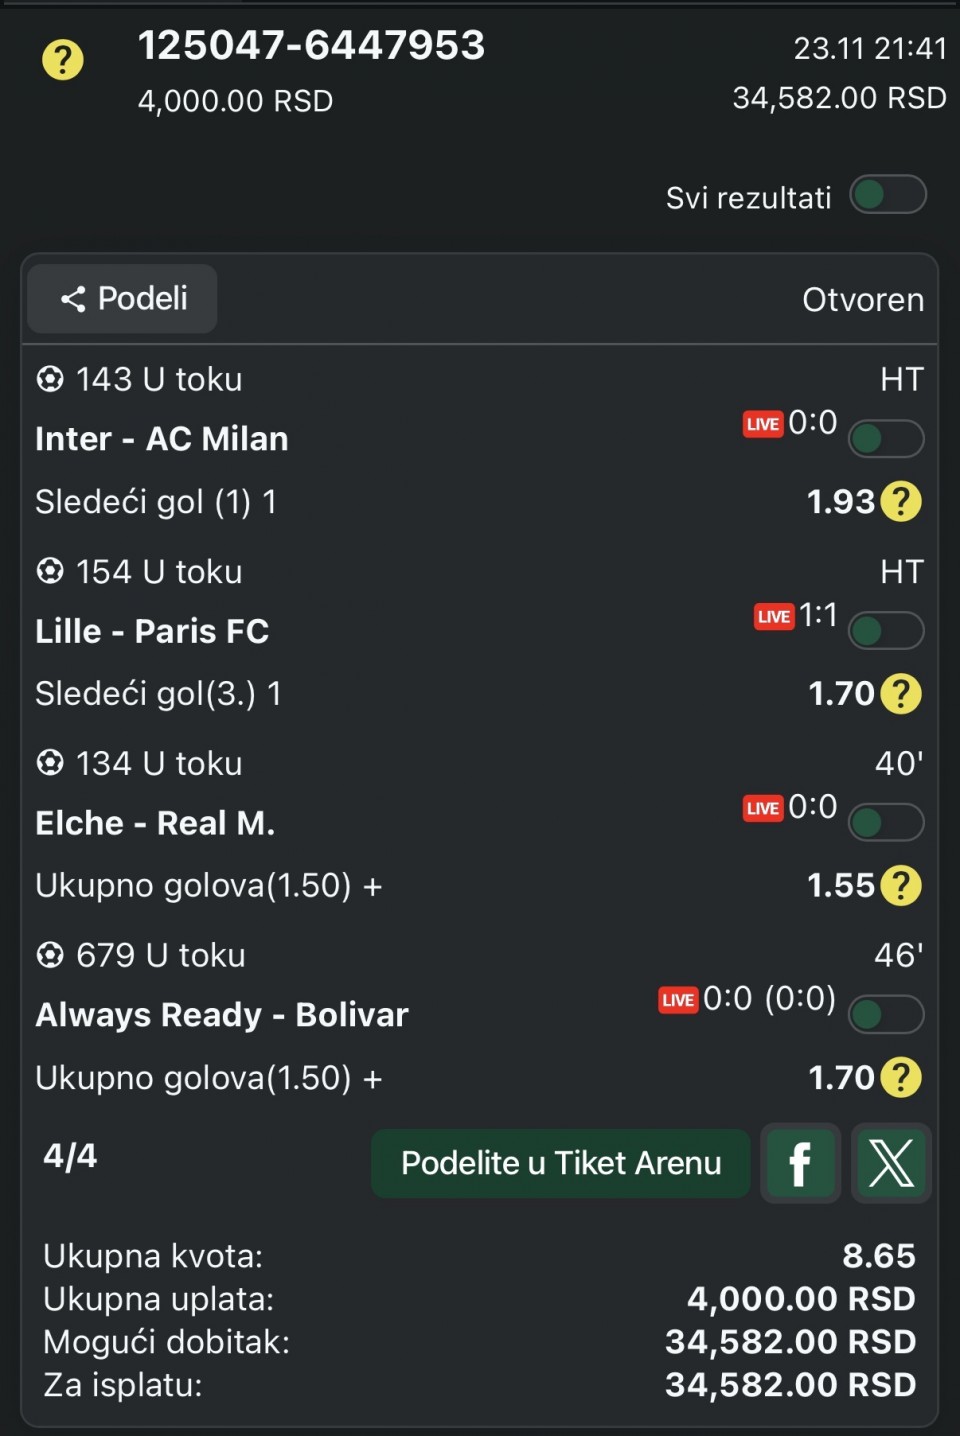Tap the ticket number 125047-6447953
The image size is (960, 1436).
(311, 46)
